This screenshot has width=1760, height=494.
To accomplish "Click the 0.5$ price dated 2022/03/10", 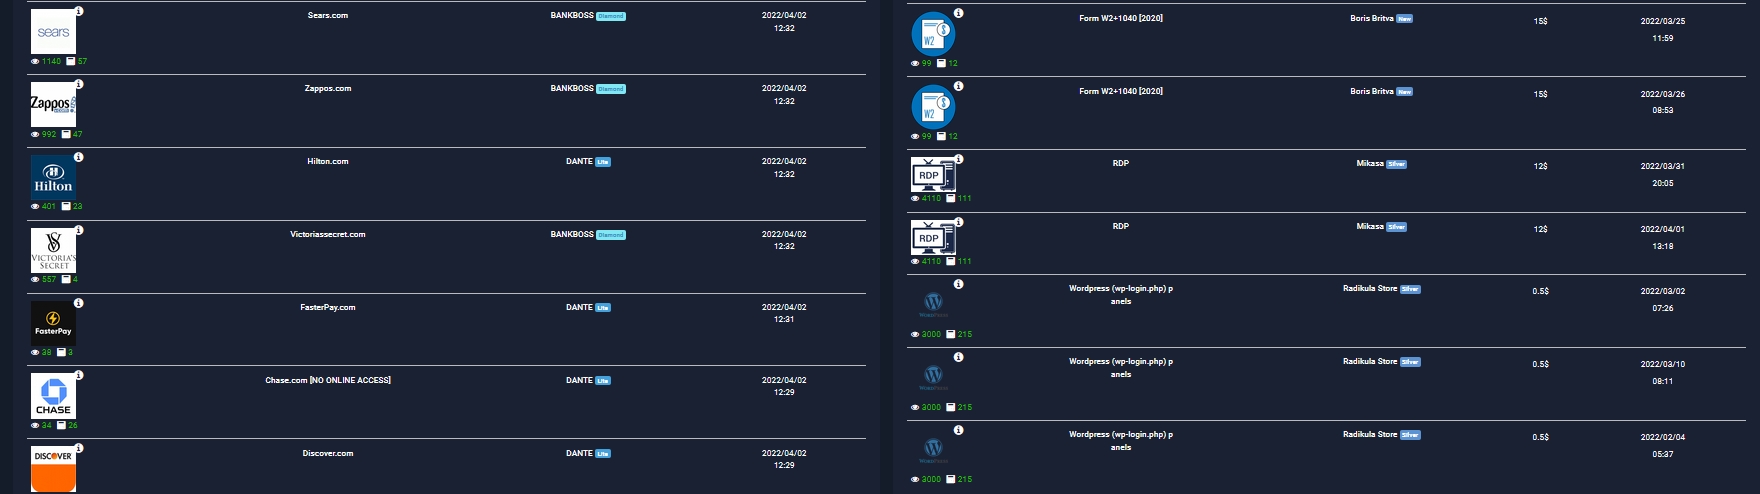I will coord(1541,364).
